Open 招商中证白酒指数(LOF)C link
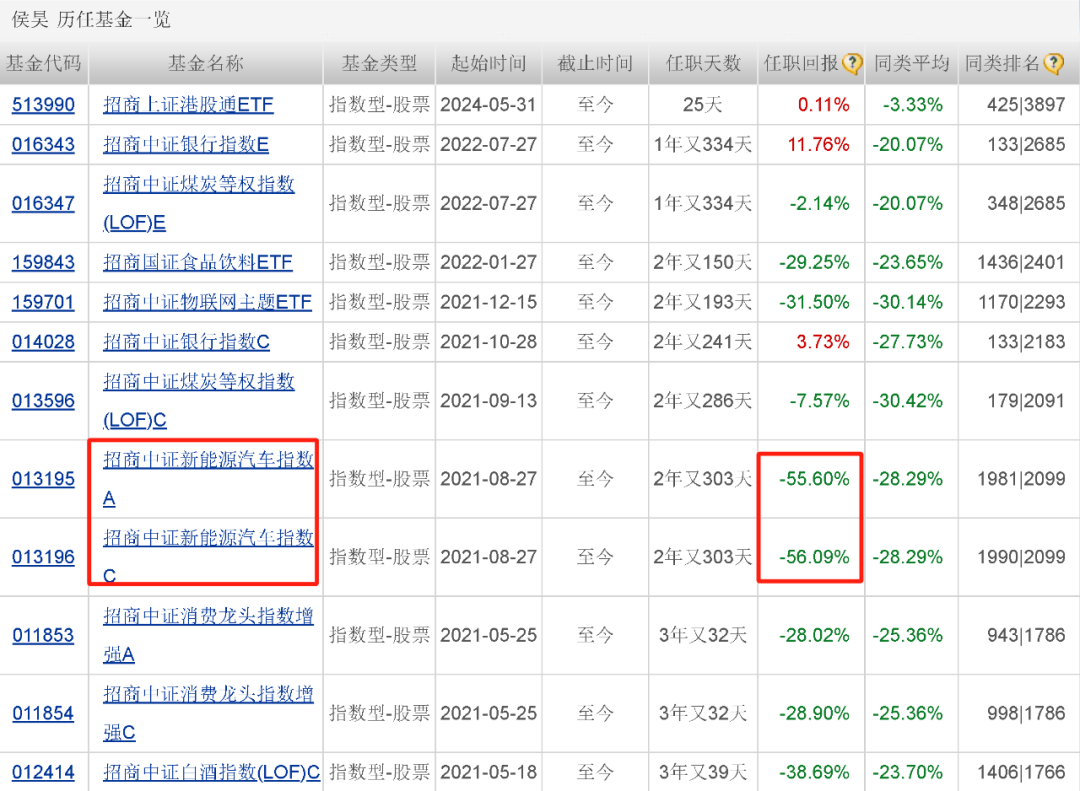Image resolution: width=1080 pixels, height=791 pixels. point(211,772)
